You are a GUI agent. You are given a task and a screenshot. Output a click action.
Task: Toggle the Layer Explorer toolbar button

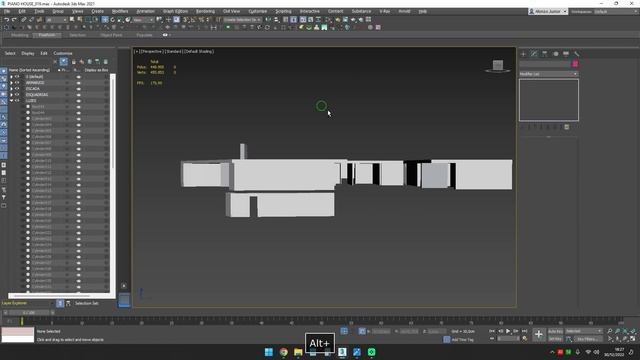click(x=294, y=19)
